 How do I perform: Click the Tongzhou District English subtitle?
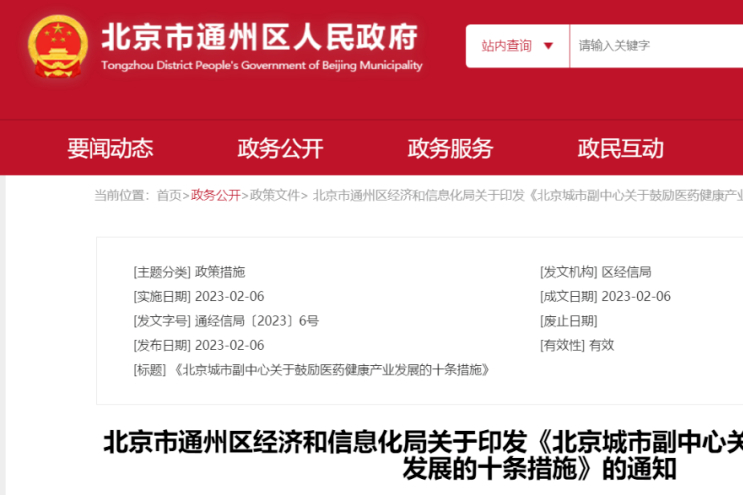pos(262,65)
